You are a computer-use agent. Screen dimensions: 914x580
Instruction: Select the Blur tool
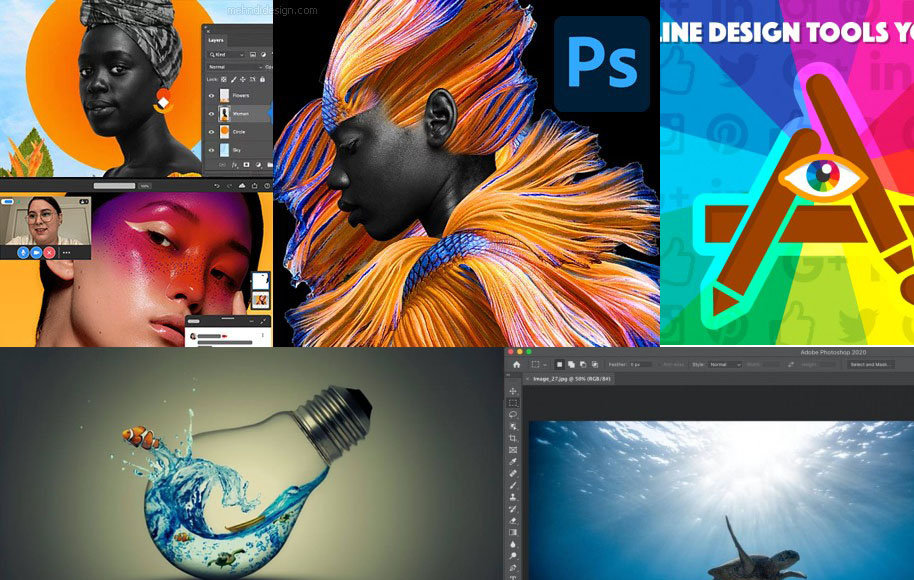click(x=513, y=544)
